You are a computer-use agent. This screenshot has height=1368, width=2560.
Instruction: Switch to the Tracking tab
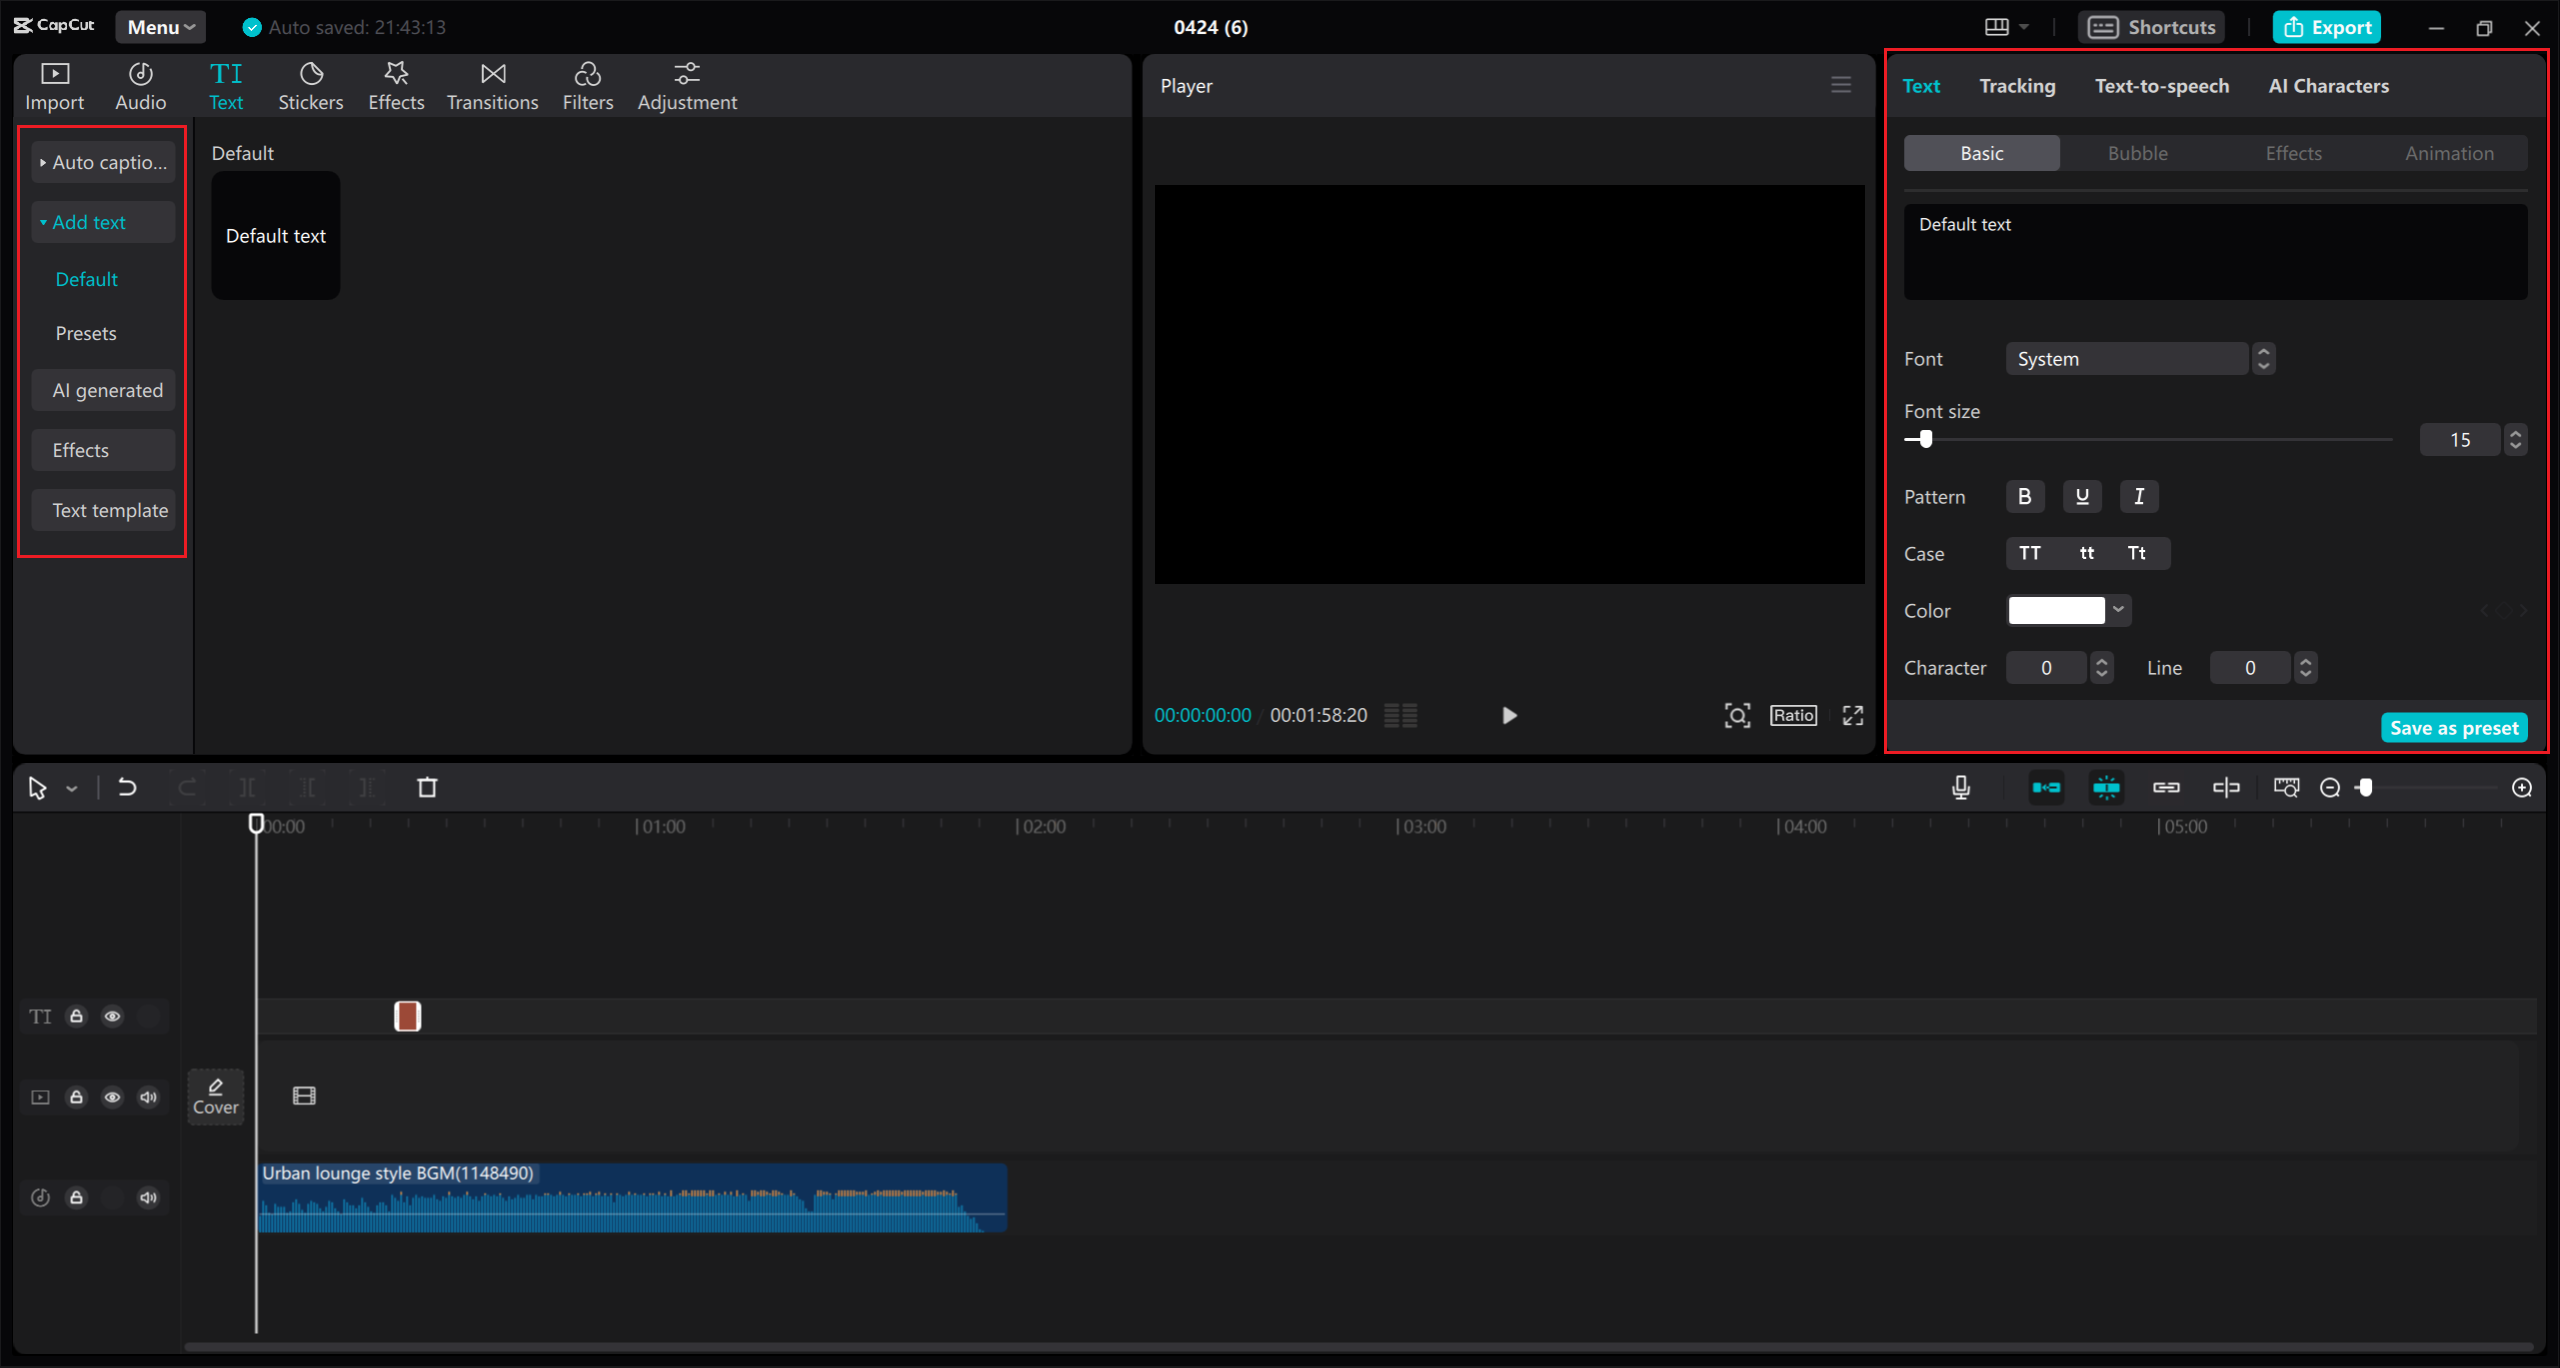[2017, 86]
